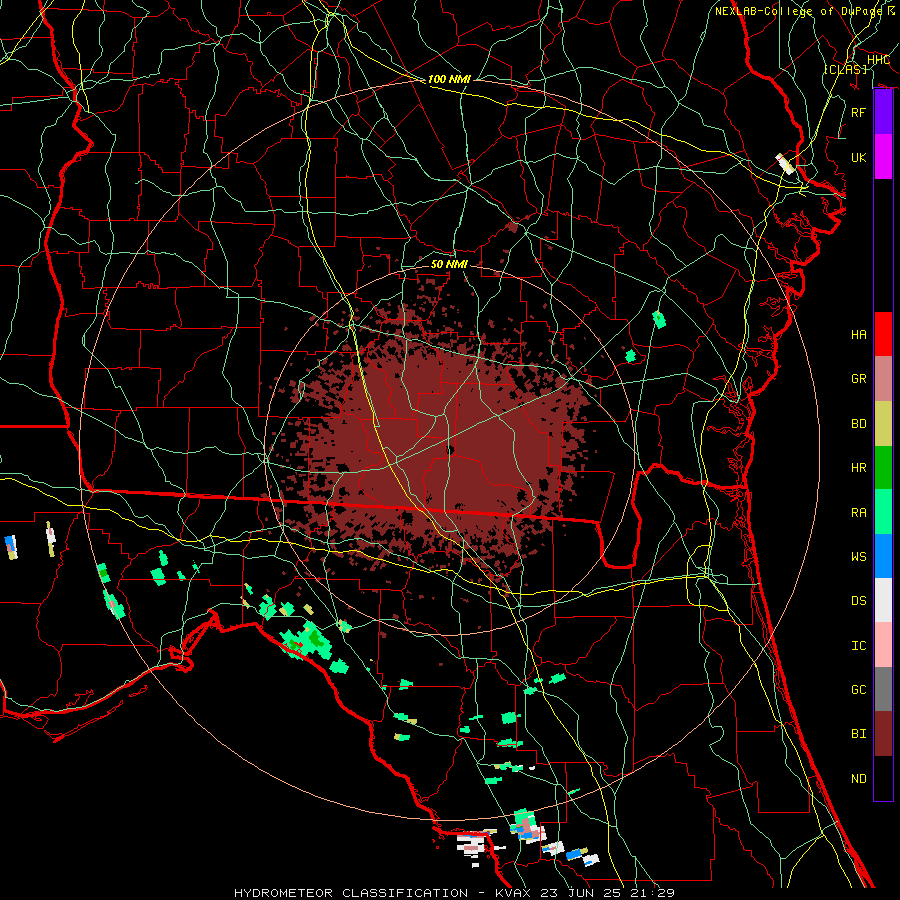Click the purple RF legend color swatch
Image resolution: width=900 pixels, height=900 pixels.
click(883, 112)
